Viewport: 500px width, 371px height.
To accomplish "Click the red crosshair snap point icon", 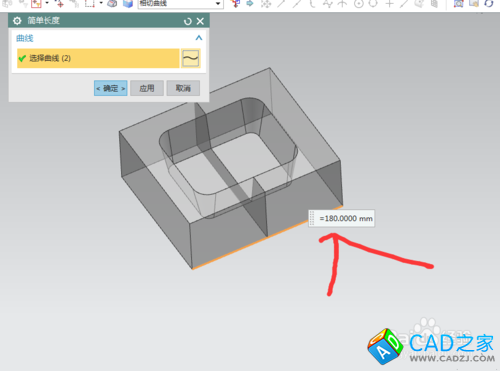I will (60, 4).
